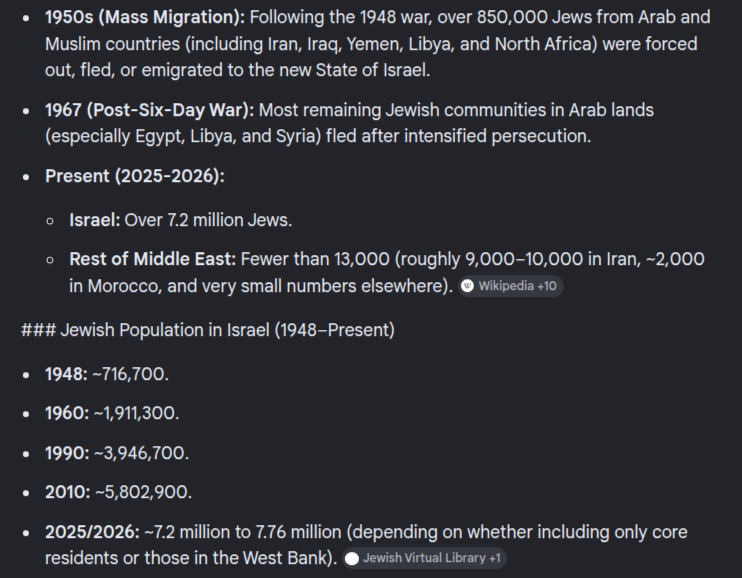Click the "2025/2026:" bold label
Viewport: 742px width, 578px height.
pyautogui.click(x=92, y=532)
